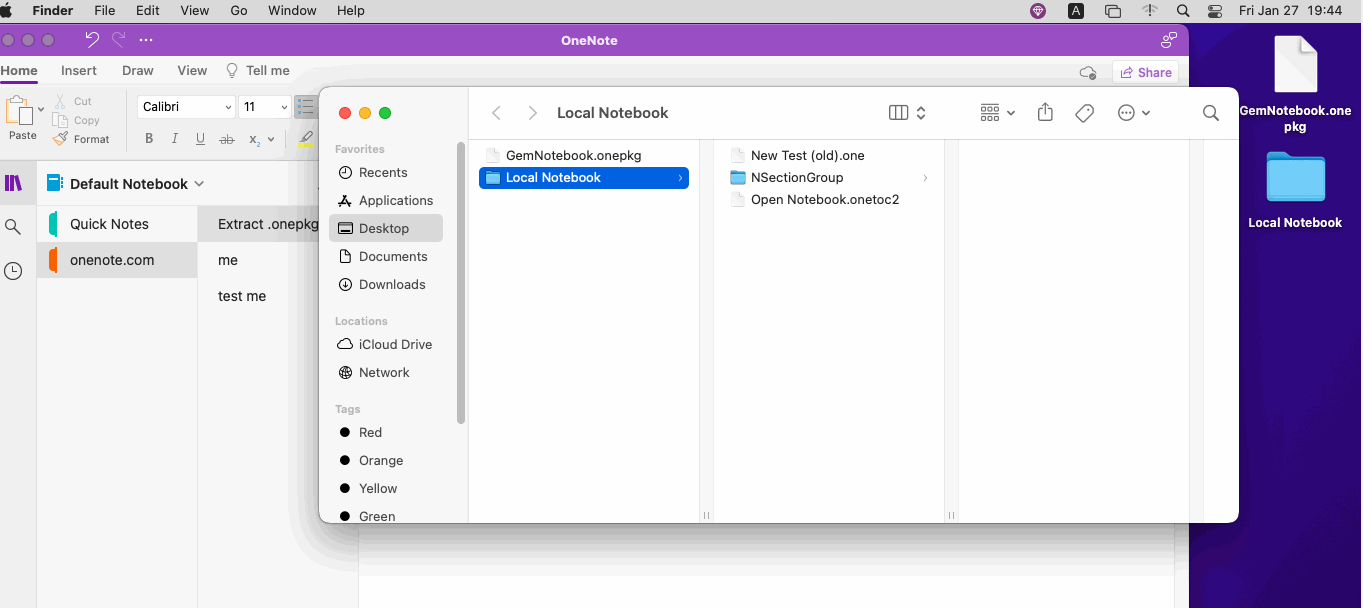Image resolution: width=1363 pixels, height=608 pixels.
Task: Click the Format painter icon
Action: point(61,139)
